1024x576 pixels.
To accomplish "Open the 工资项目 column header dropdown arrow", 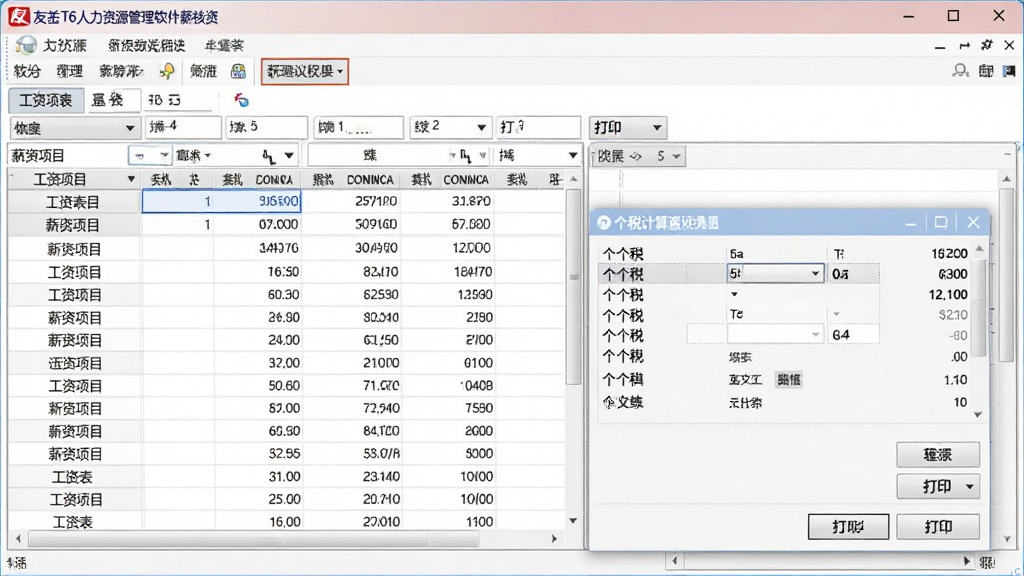I will coord(131,179).
